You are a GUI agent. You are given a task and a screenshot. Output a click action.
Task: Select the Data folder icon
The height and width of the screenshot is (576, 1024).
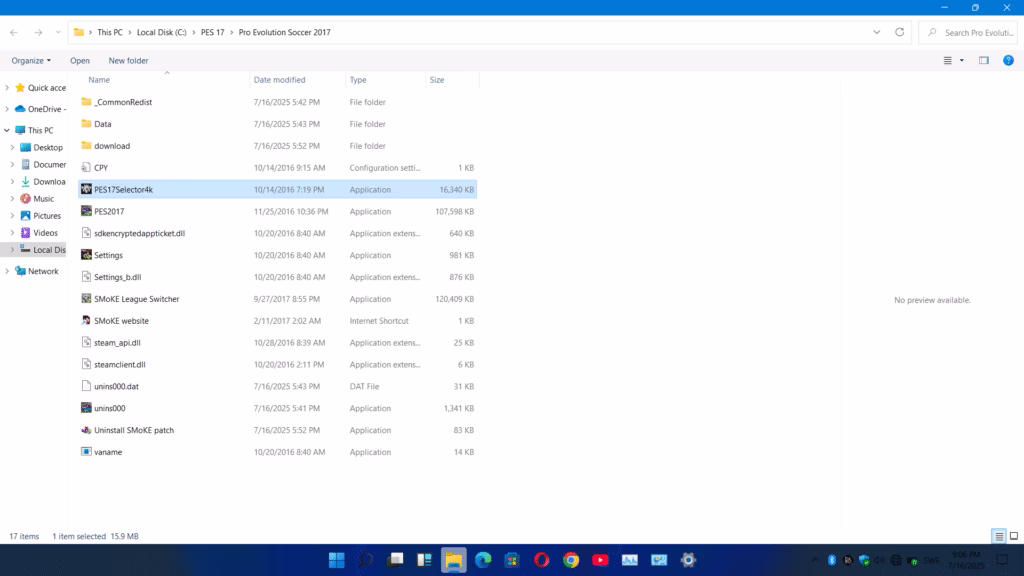[x=86, y=123]
